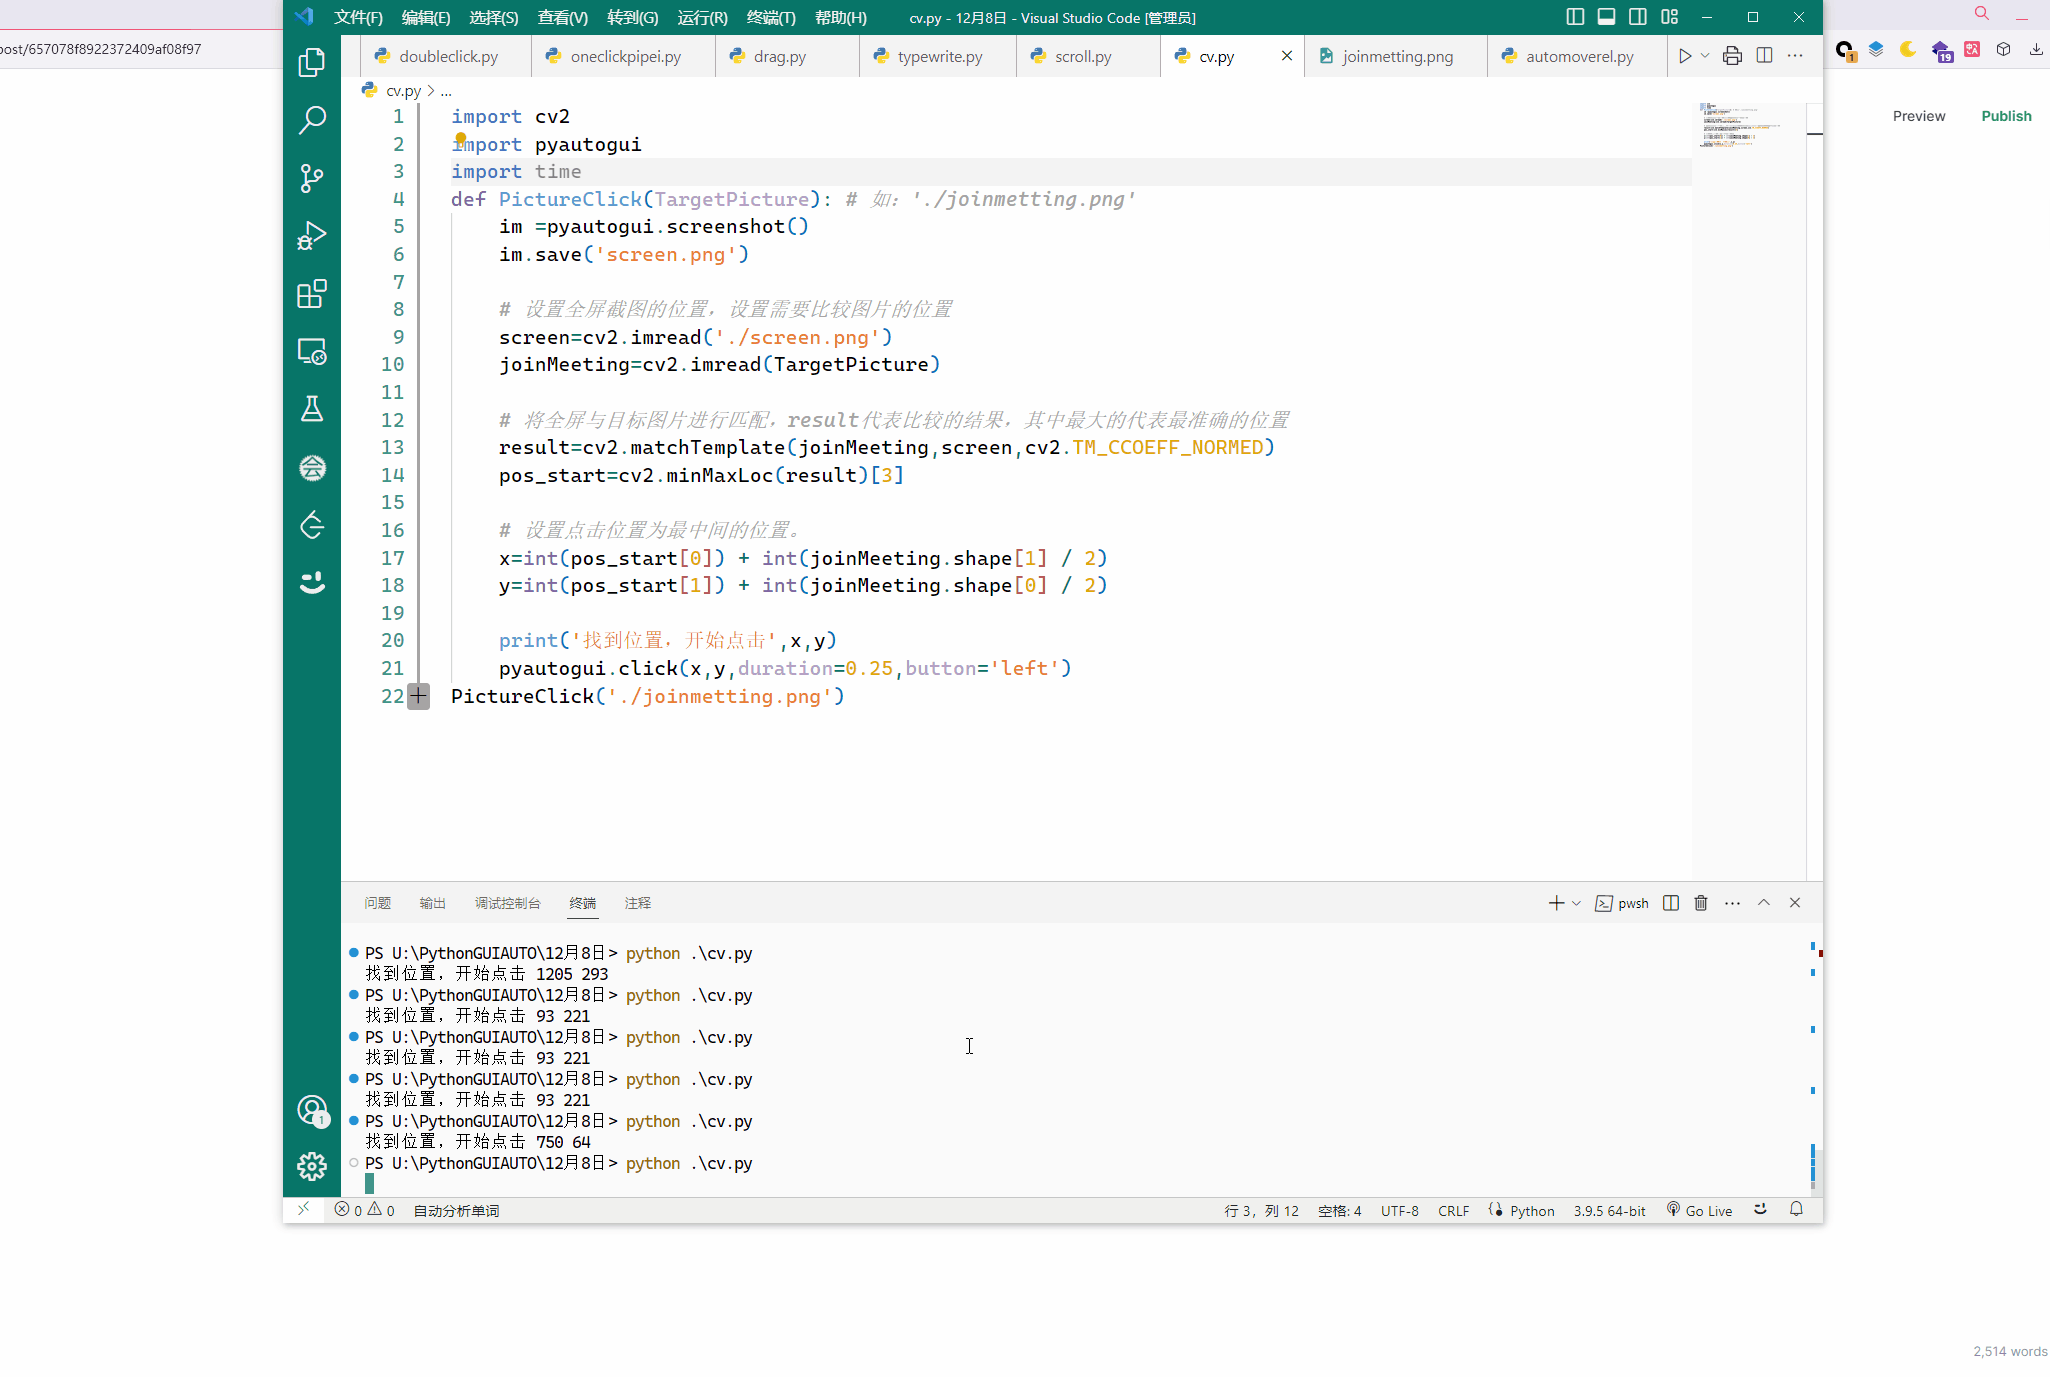Toggle the secondary side bar layout
Screen dimensions: 2050x1377
(x=1637, y=17)
